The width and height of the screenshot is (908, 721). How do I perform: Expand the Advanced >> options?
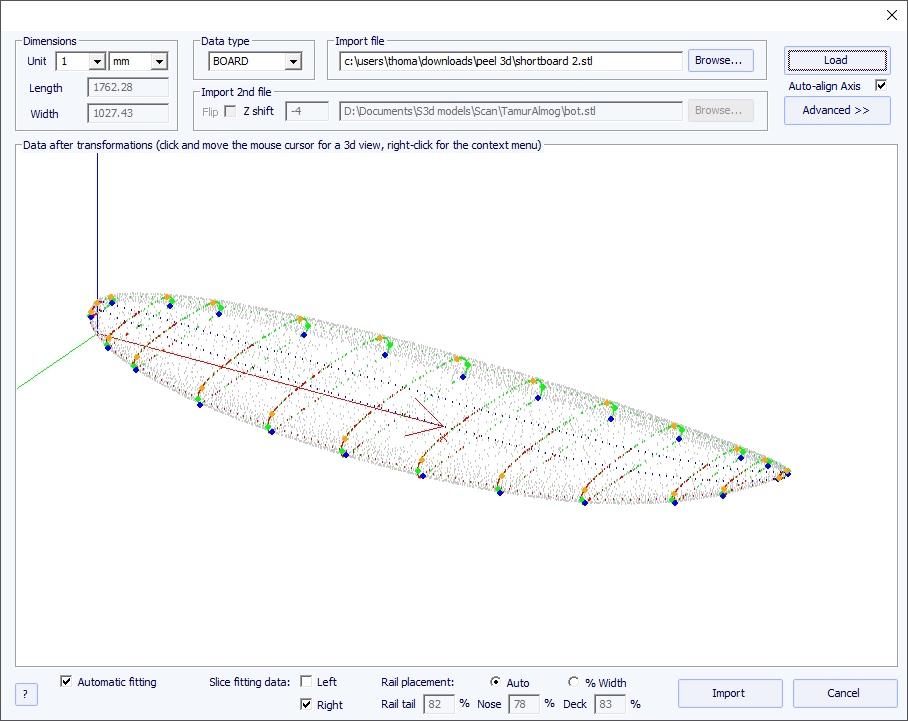click(x=836, y=110)
